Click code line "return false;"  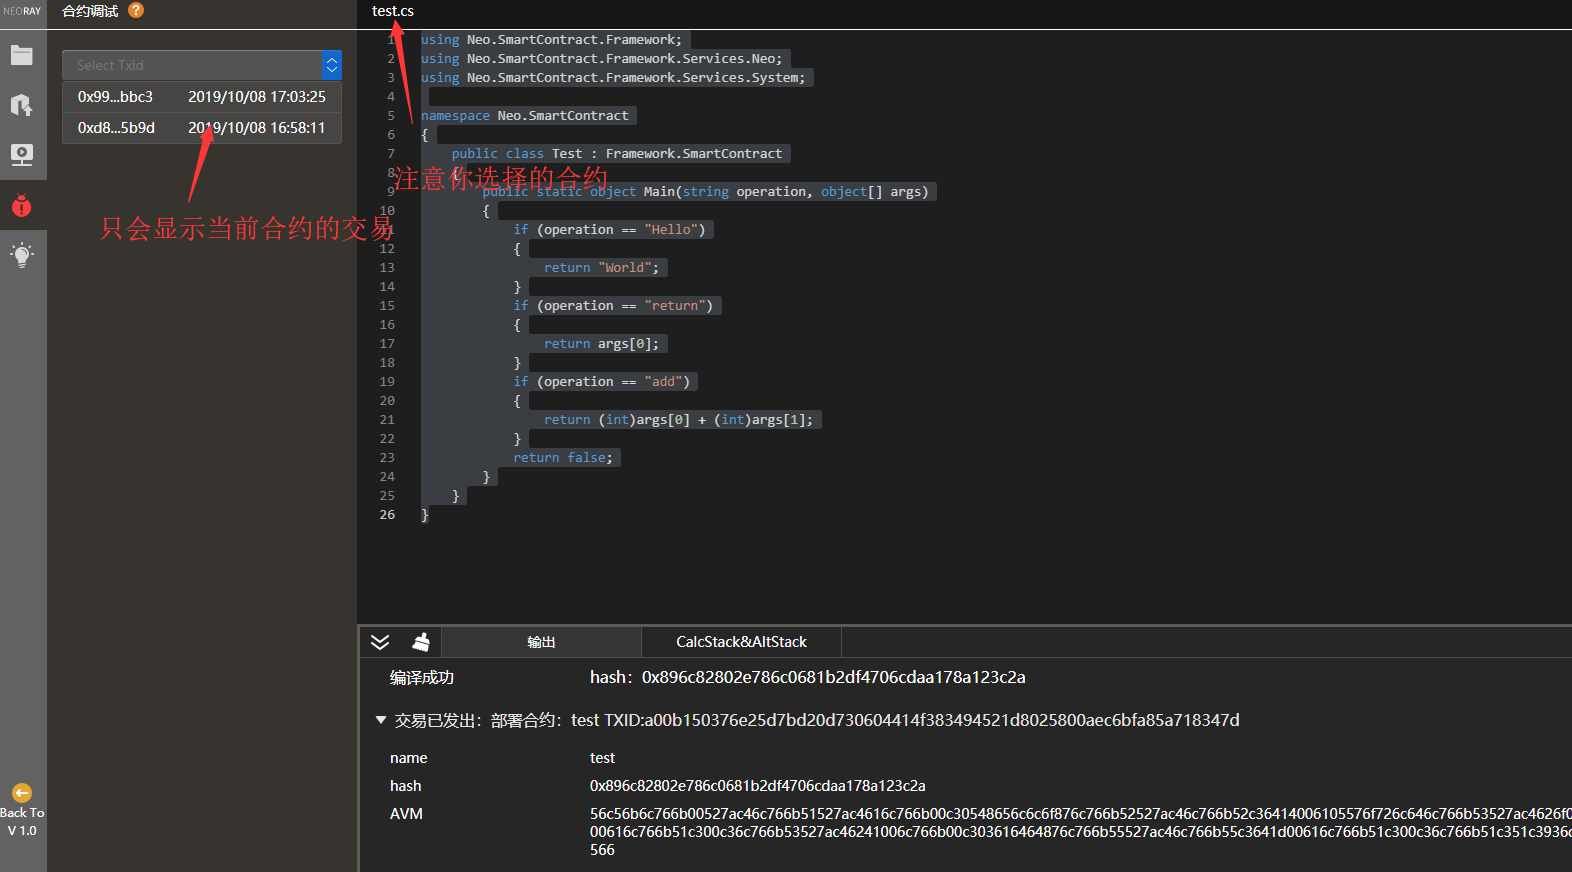[x=563, y=458]
